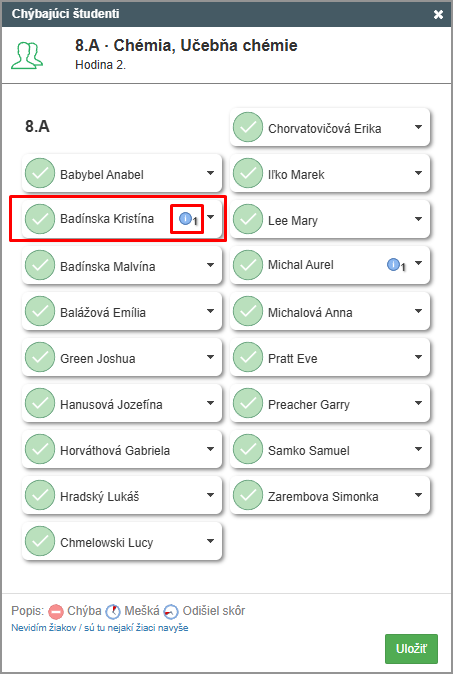Click the Mešká clock legend icon

coord(113,611)
